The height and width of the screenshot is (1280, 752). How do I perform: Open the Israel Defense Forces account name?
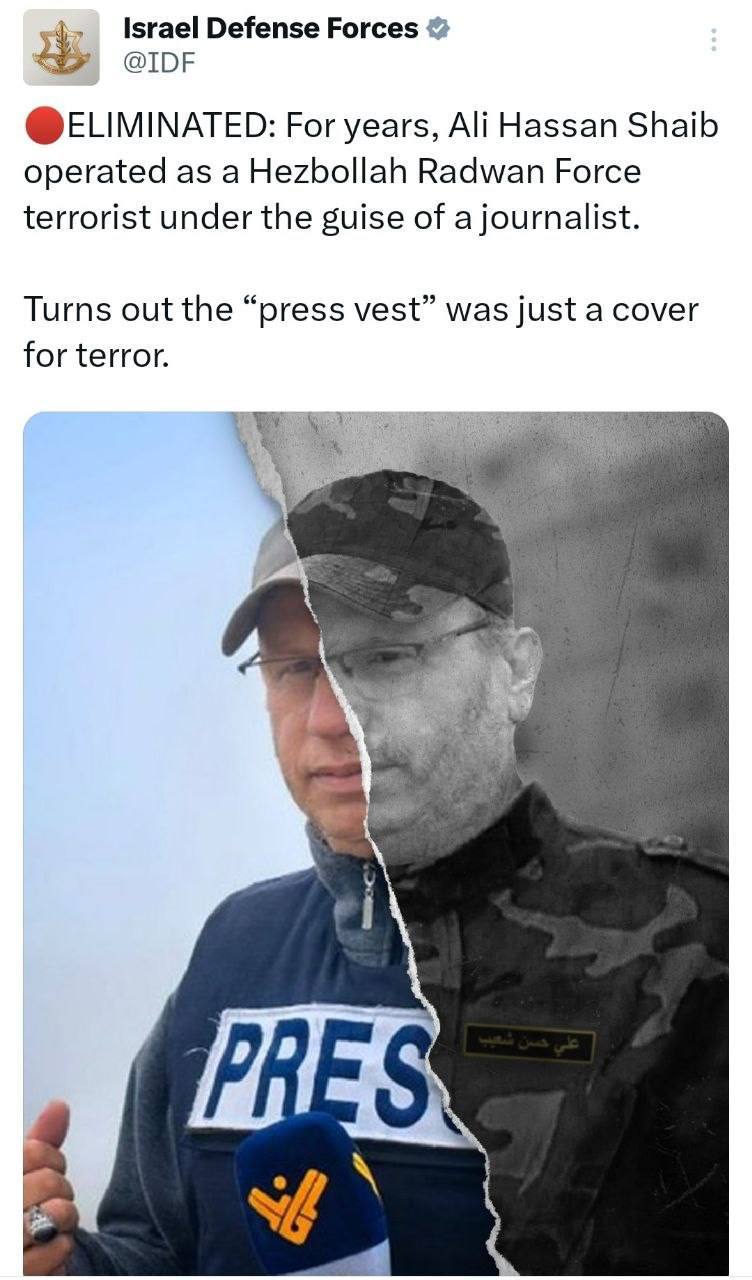(270, 29)
